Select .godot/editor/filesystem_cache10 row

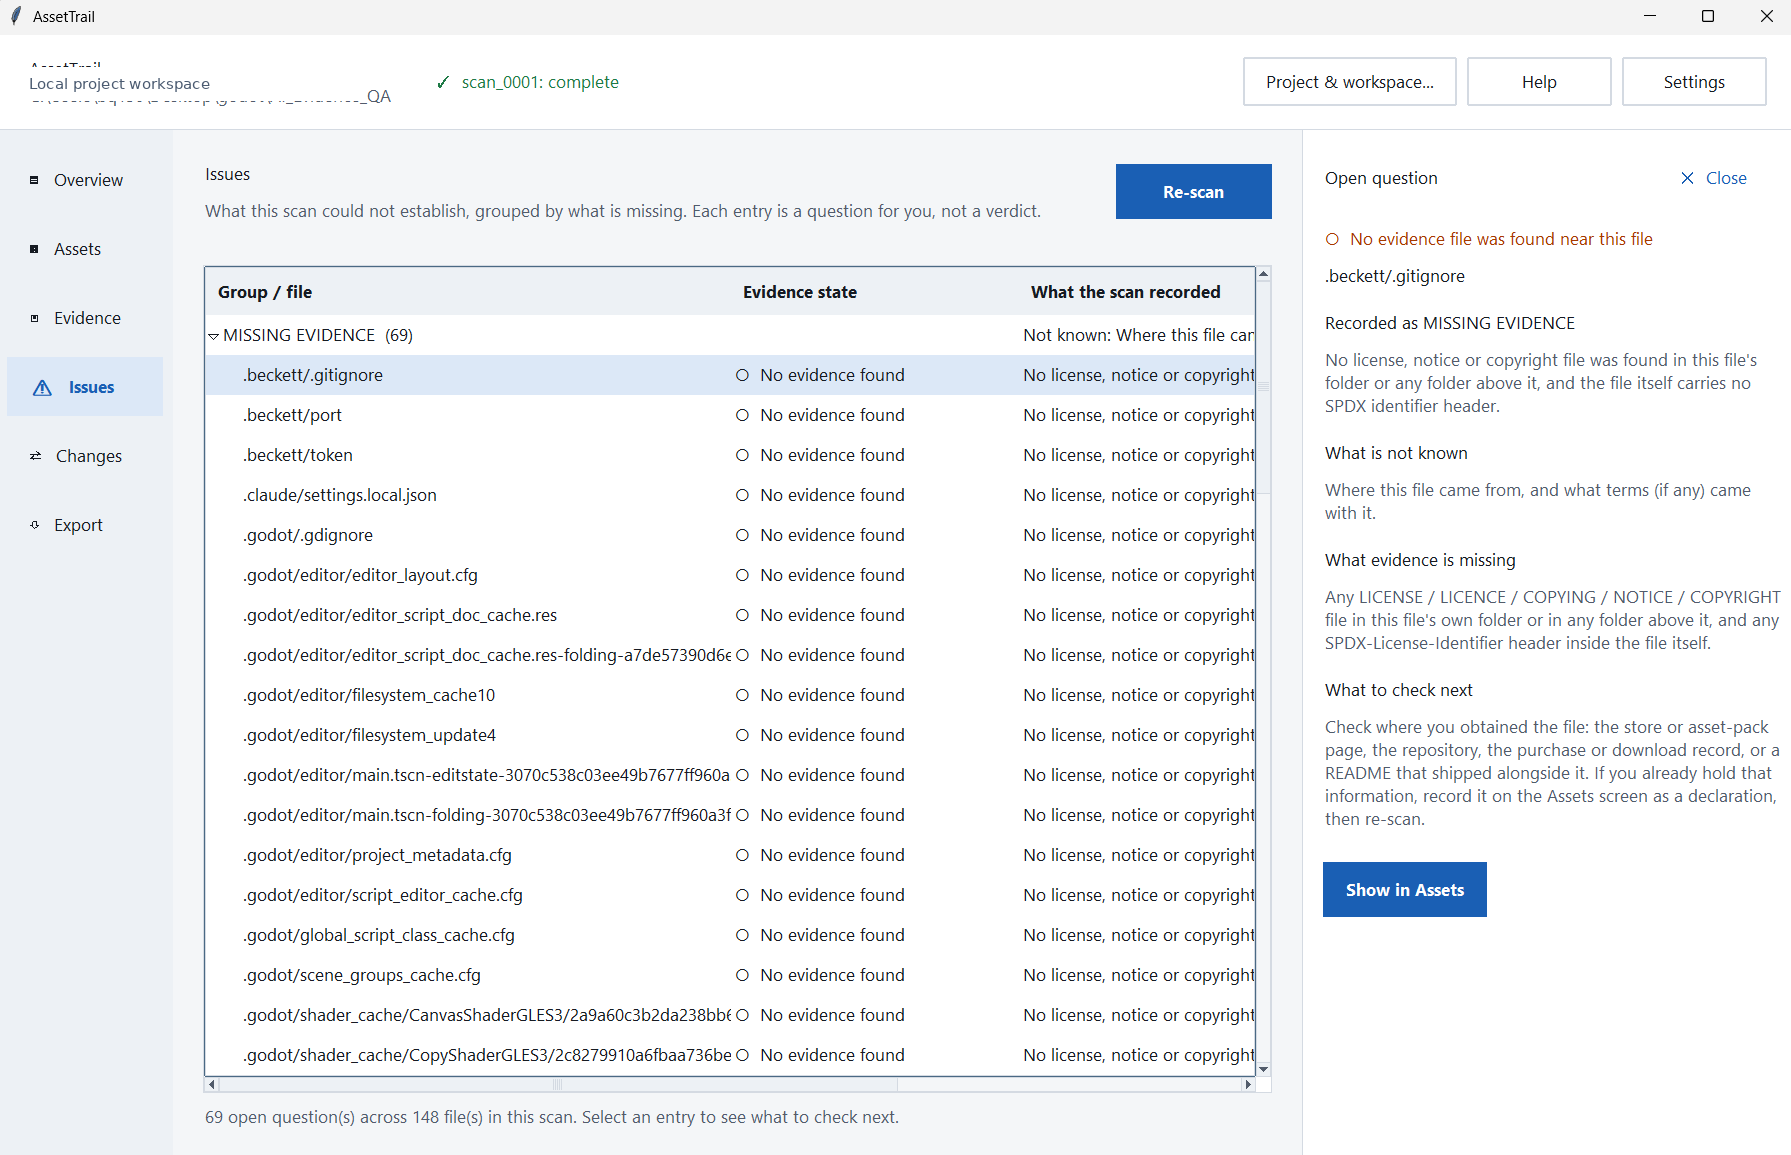pyautogui.click(x=730, y=695)
